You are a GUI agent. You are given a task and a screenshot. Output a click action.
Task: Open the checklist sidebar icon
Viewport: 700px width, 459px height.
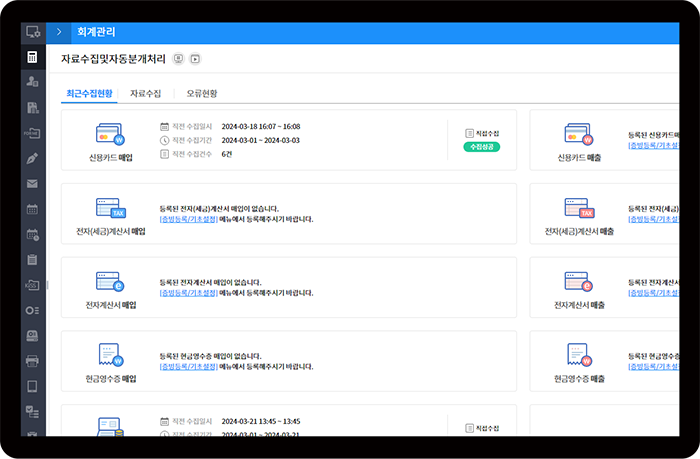[32, 412]
